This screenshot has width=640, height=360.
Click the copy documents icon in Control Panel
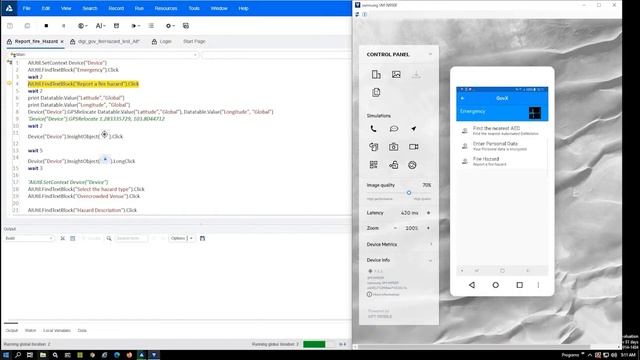[x=376, y=93]
